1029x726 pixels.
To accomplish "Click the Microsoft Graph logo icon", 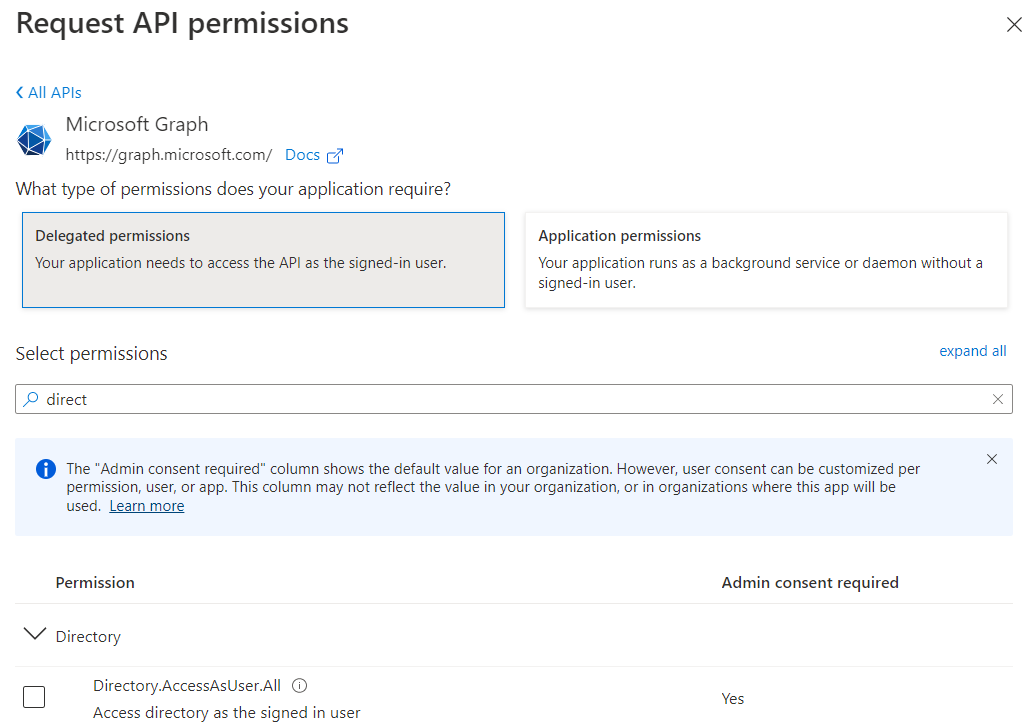I will 34,140.
